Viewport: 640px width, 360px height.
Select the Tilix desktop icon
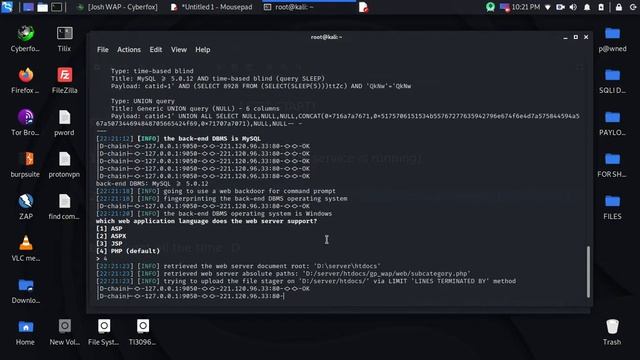tap(64, 39)
